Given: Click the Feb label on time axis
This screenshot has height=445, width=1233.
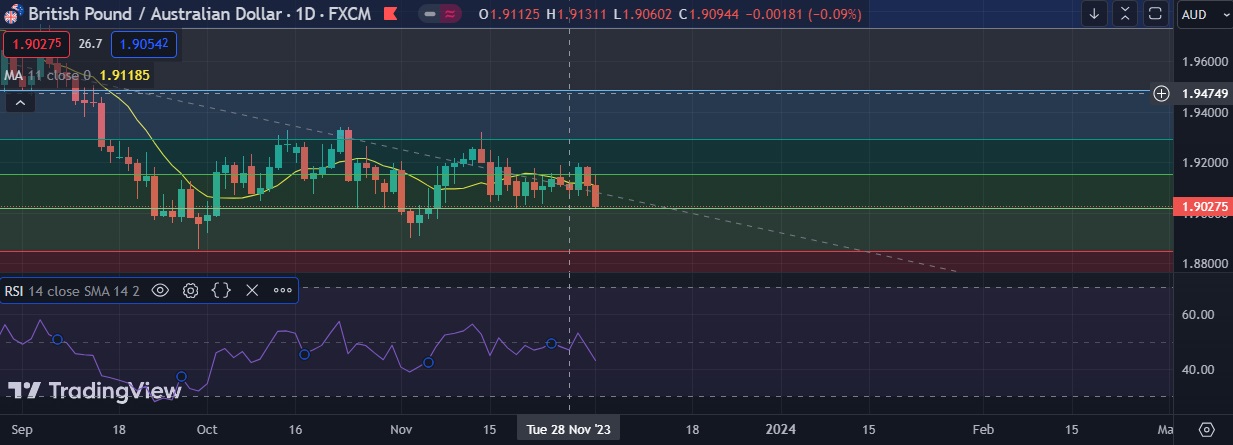Looking at the screenshot, I should [983, 429].
